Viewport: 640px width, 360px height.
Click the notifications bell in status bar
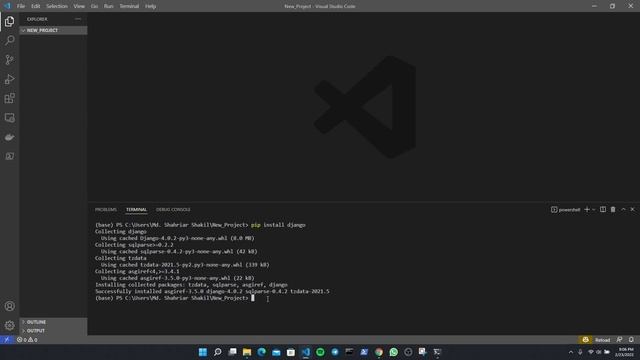631,340
